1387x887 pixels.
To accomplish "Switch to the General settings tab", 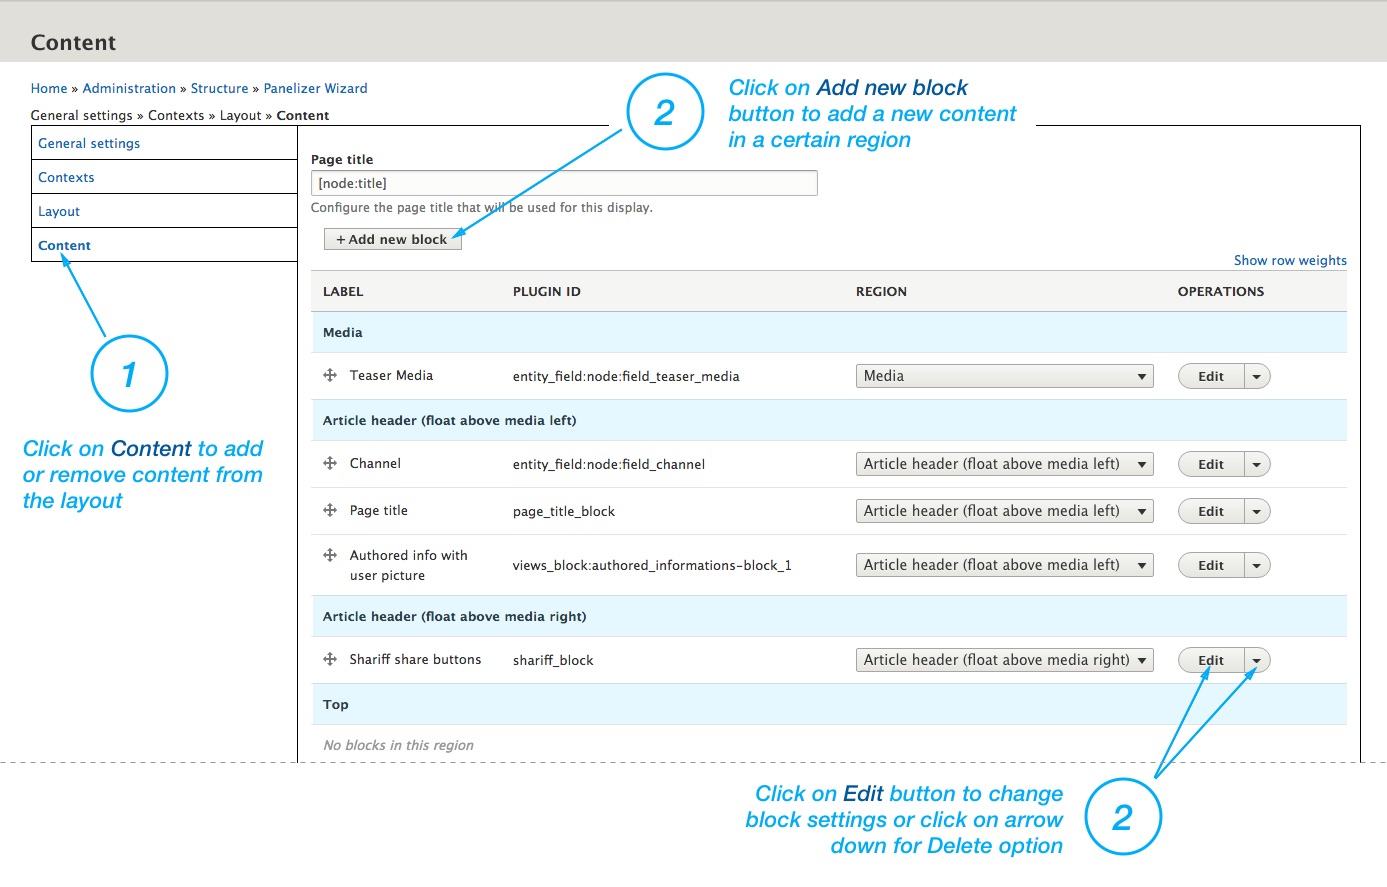I will point(89,144).
